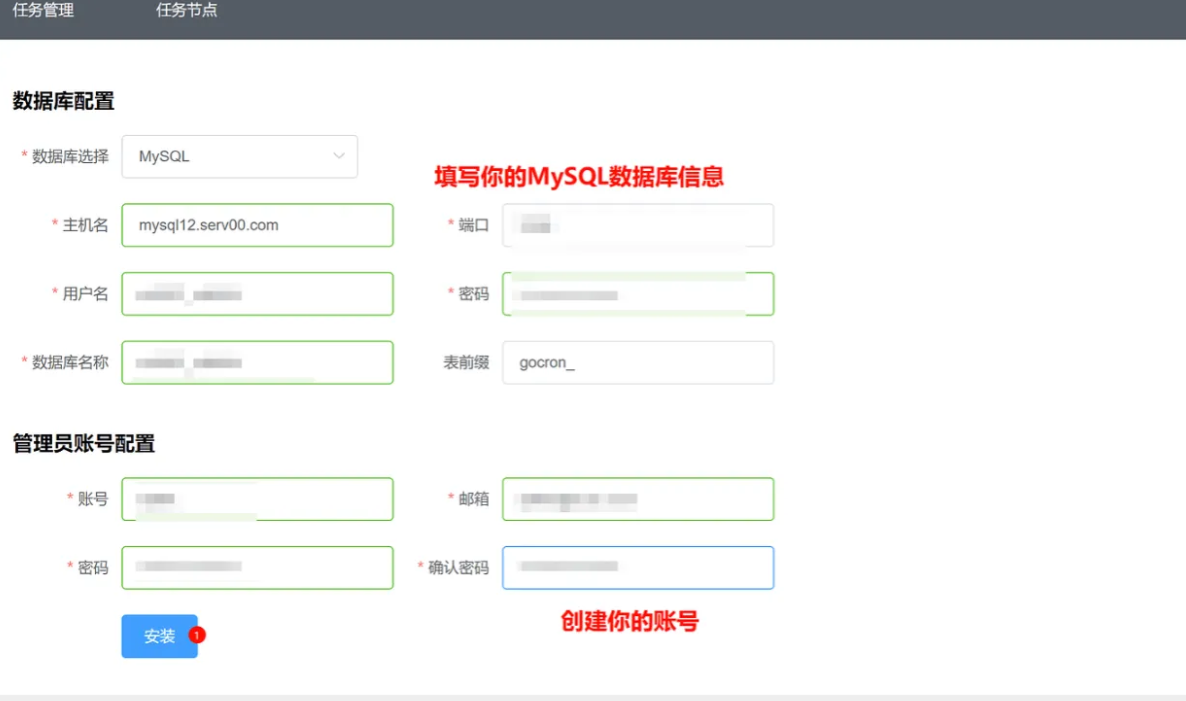This screenshot has height=701, width=1186.
Task: Click the 表前缀 field containing gocron_
Action: coord(637,363)
